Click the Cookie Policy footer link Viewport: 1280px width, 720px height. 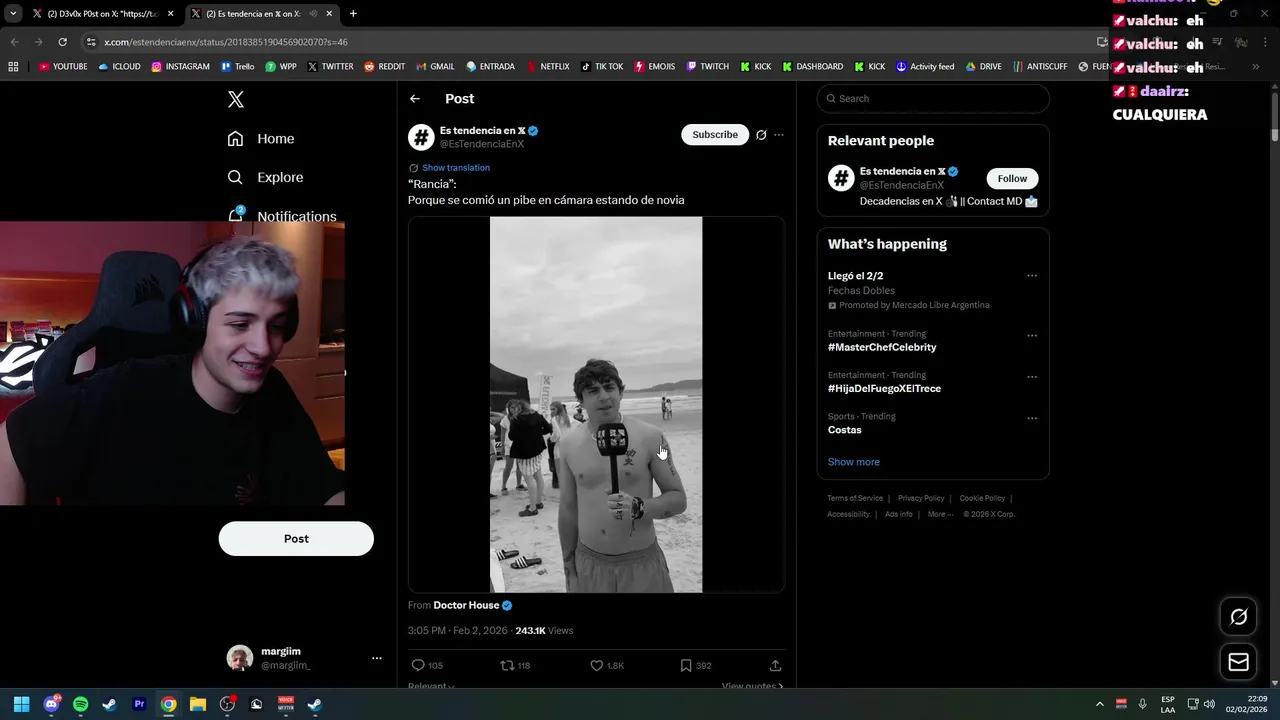[x=982, y=498]
